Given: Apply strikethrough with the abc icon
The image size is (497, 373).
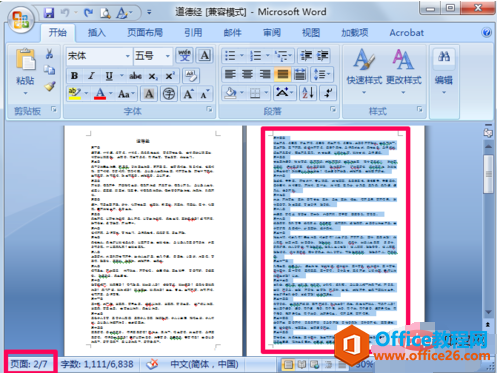Looking at the screenshot, I should point(135,76).
